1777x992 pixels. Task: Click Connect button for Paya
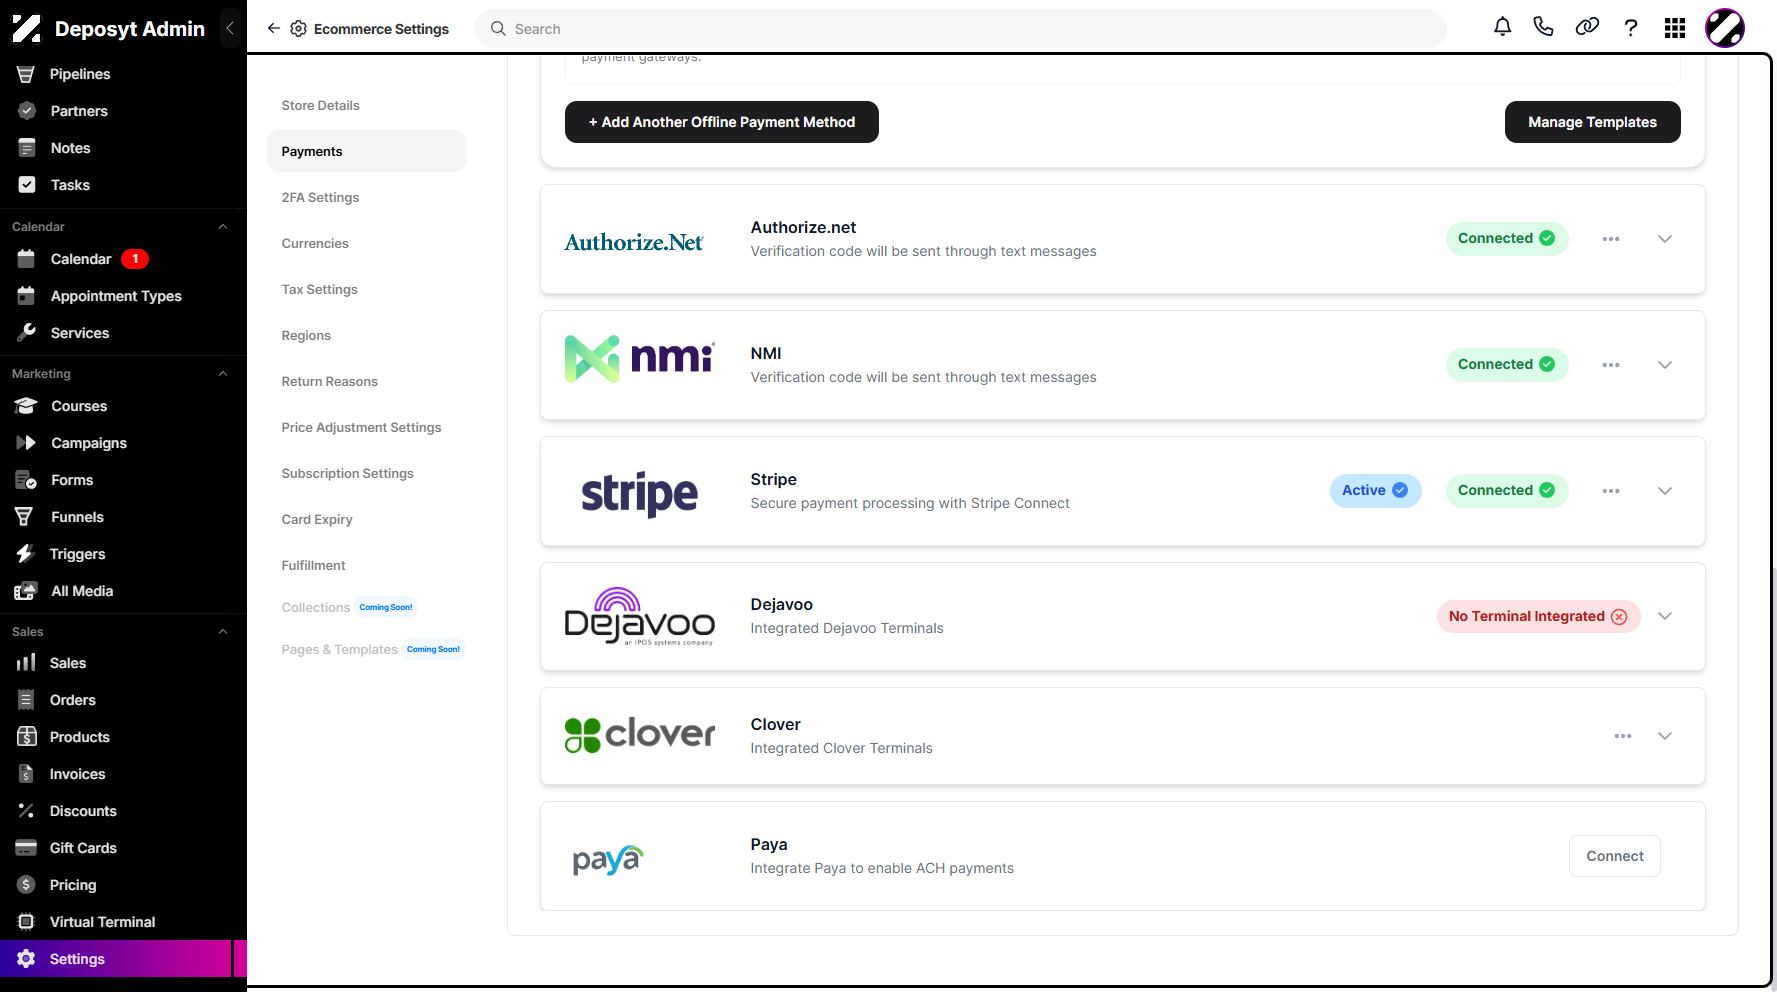[x=1615, y=856]
